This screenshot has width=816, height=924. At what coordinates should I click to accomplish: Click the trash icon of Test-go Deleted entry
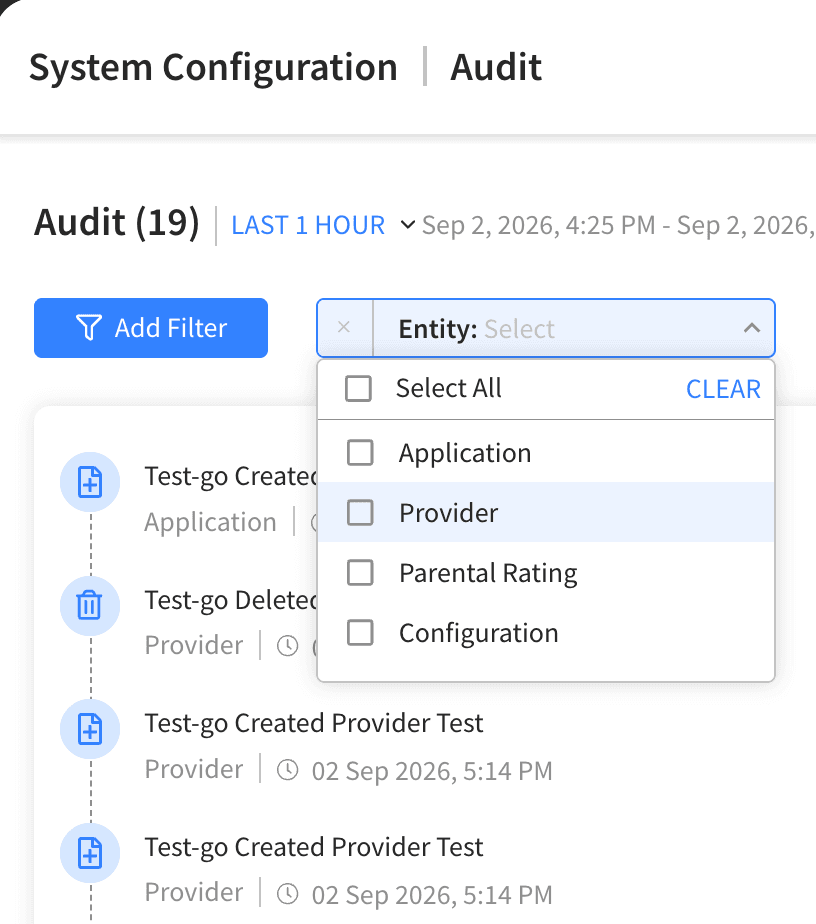coord(90,606)
